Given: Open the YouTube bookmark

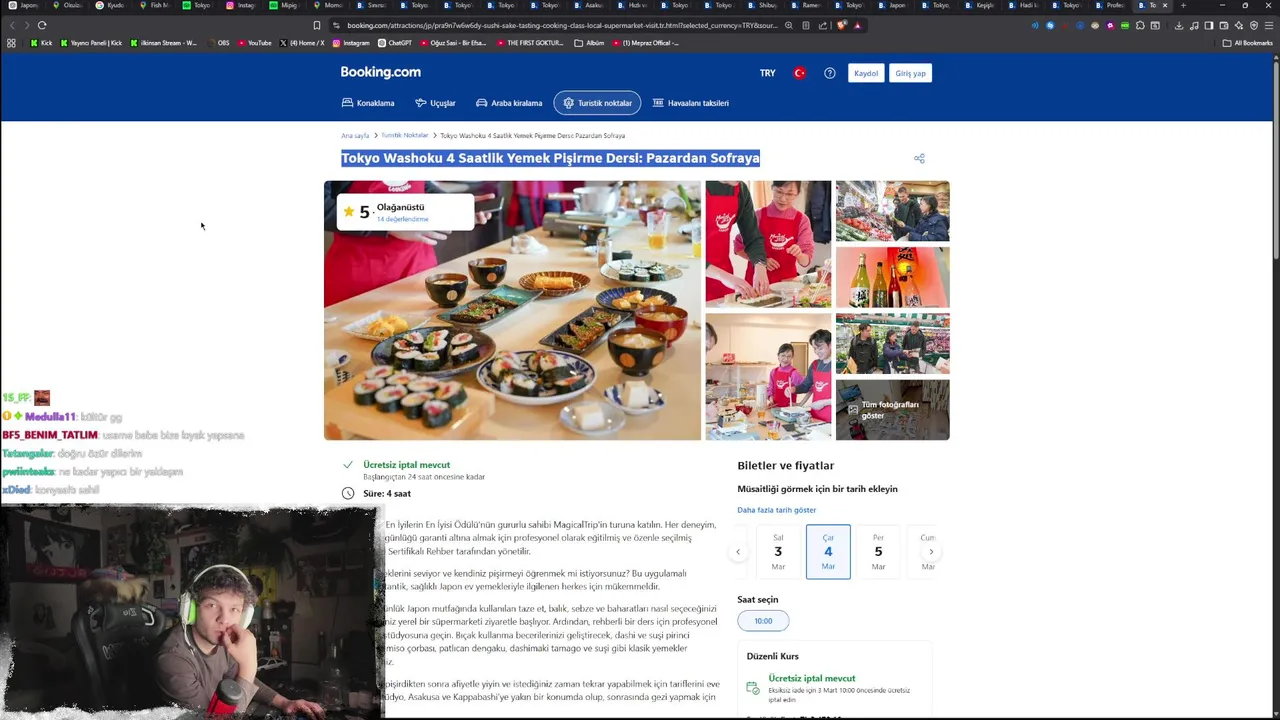Looking at the screenshot, I should pyautogui.click(x=255, y=43).
